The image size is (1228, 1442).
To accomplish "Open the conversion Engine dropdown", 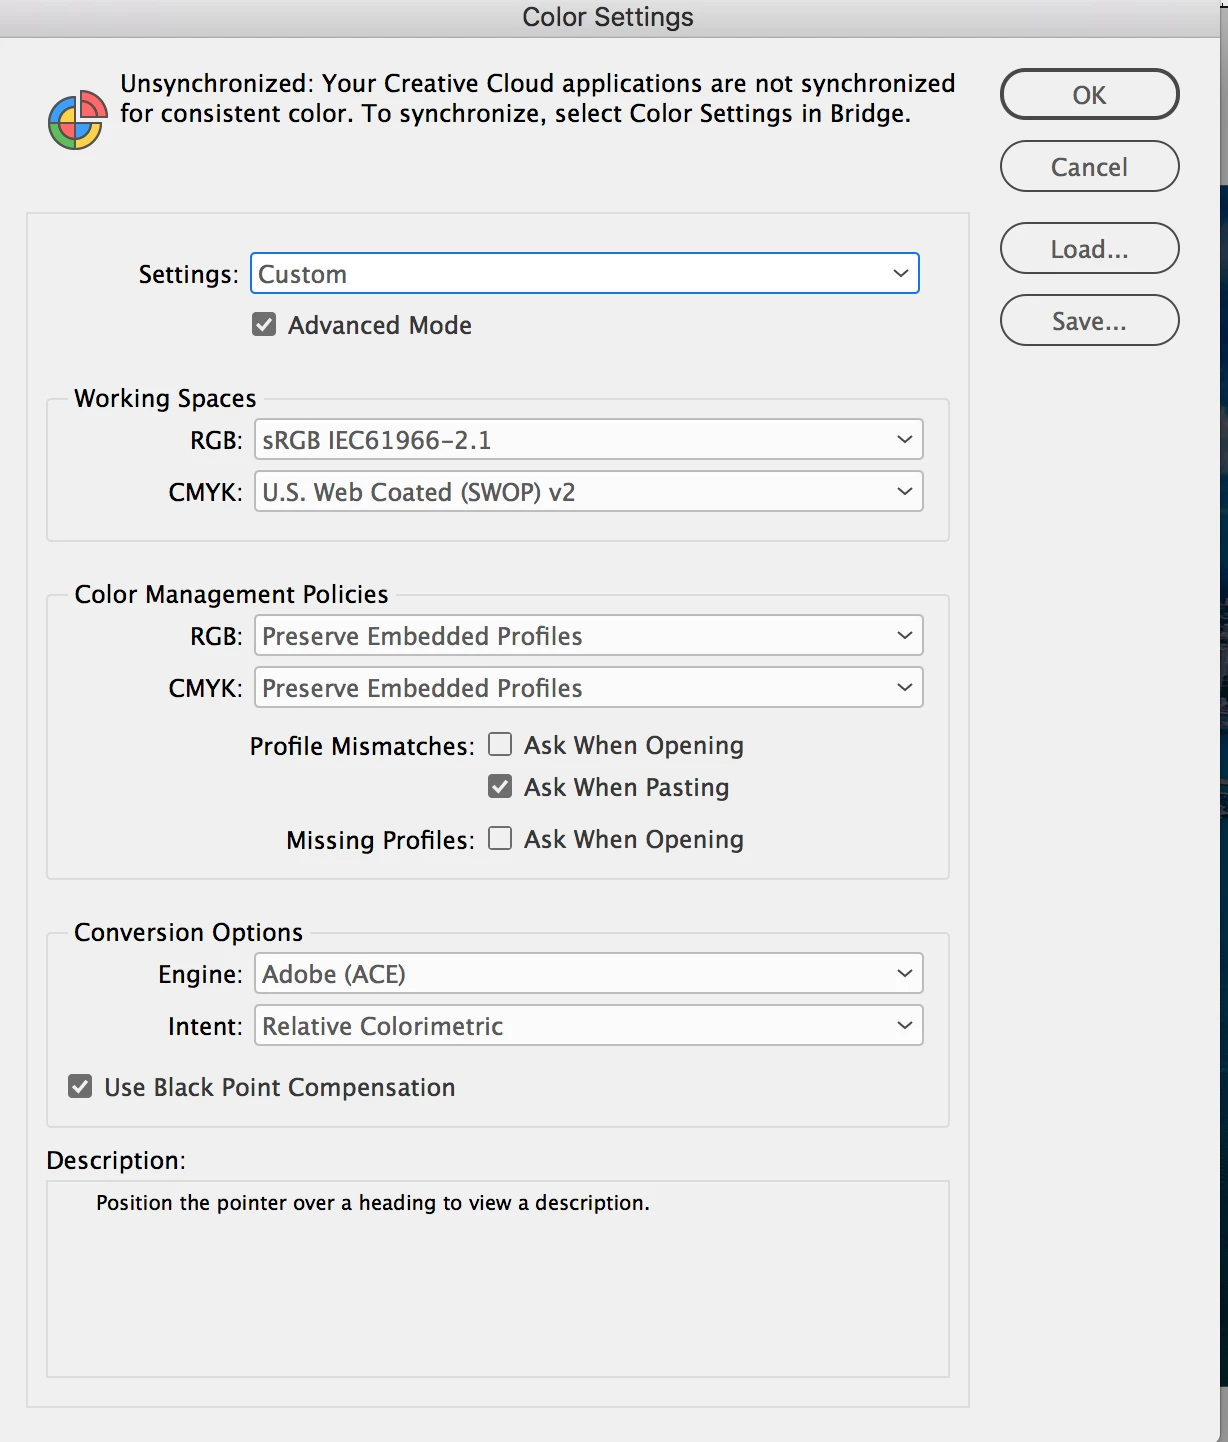I will point(589,973).
